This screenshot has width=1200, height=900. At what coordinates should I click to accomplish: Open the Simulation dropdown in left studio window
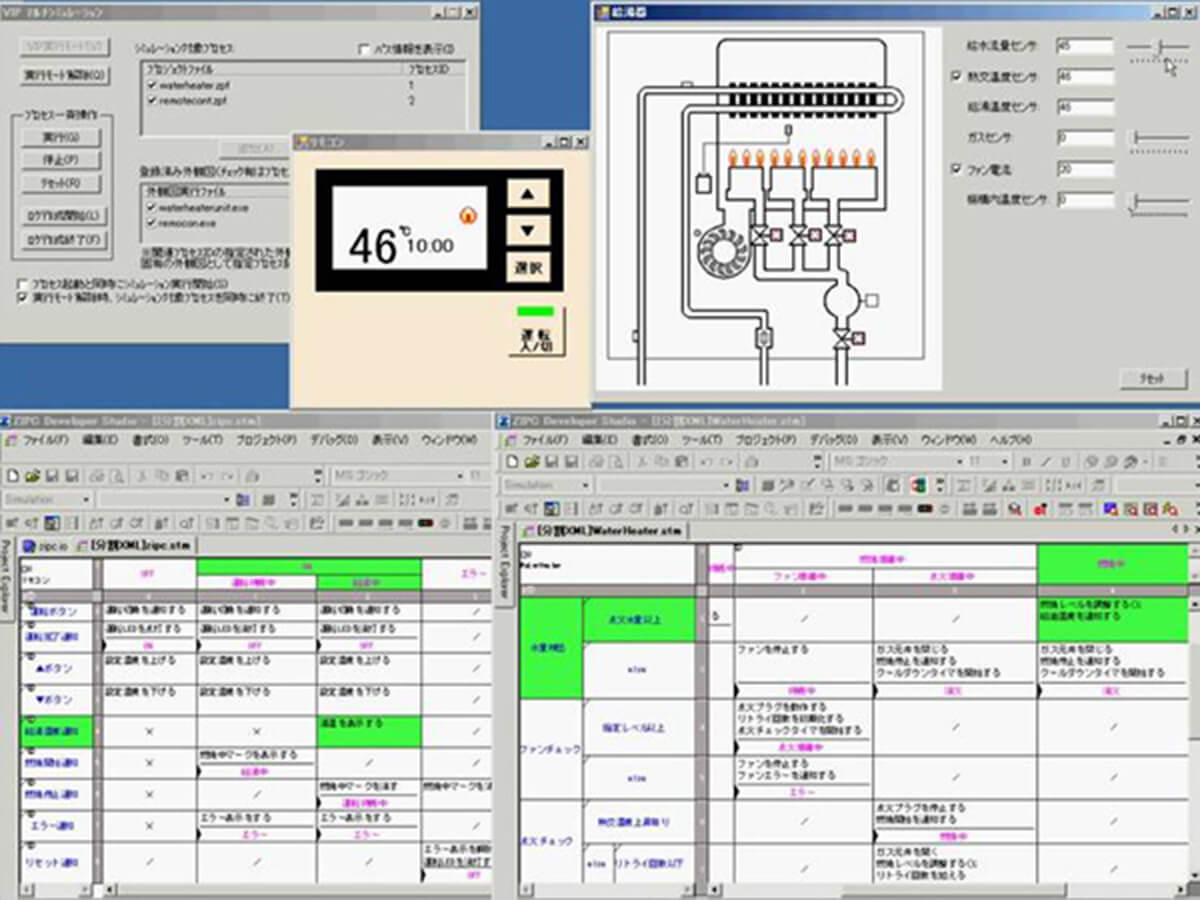(x=85, y=499)
